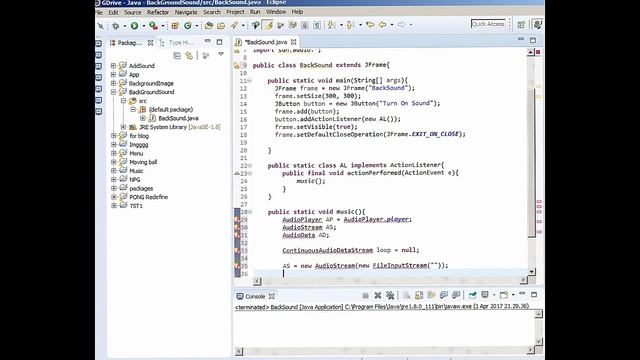640x360 pixels.
Task: Select the Moving ball project
Action: 143,162
